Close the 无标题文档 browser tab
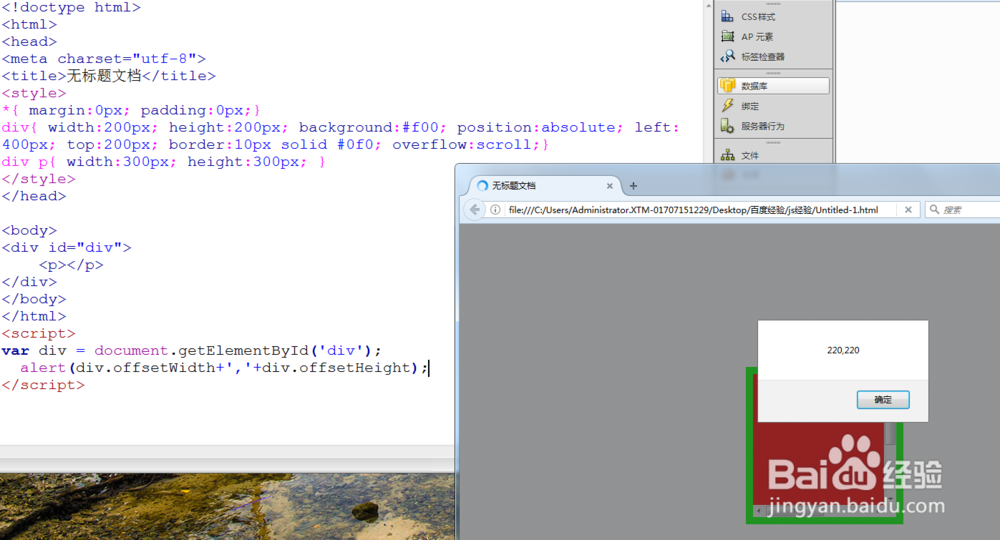This screenshot has height=540, width=1000. [610, 186]
